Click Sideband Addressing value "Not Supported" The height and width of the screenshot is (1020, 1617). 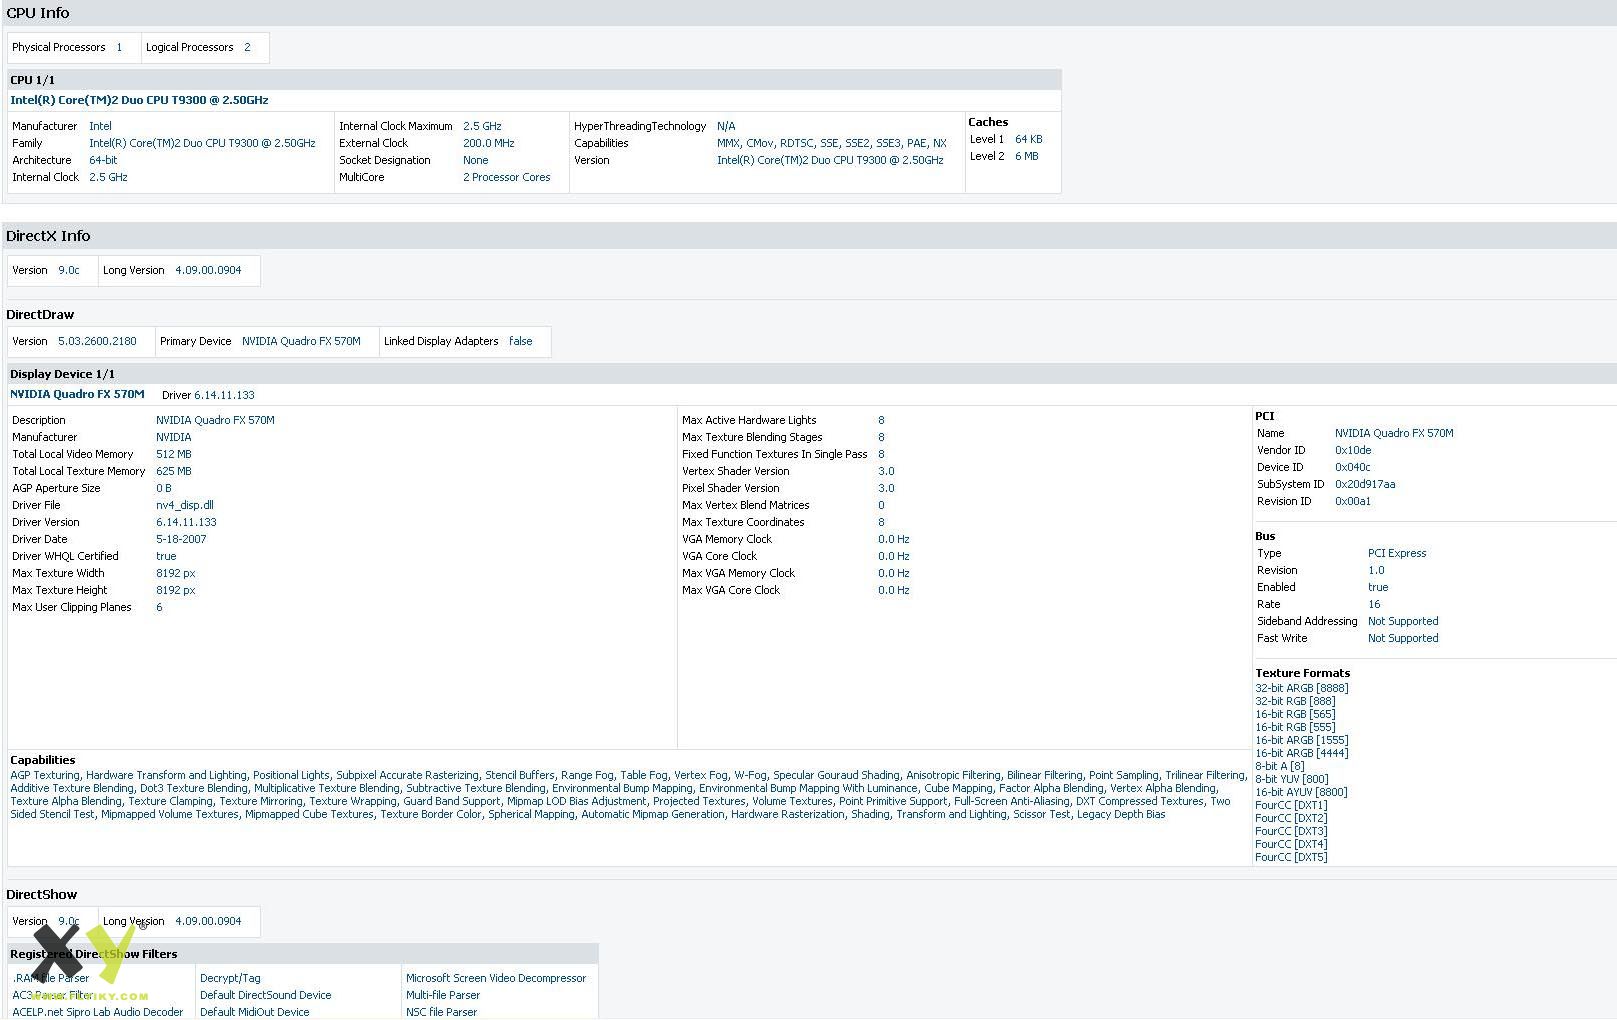[x=1403, y=621]
